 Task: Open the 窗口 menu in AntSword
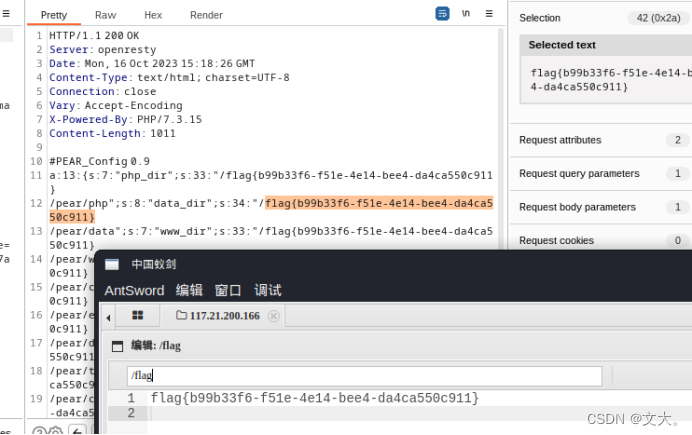tap(228, 291)
